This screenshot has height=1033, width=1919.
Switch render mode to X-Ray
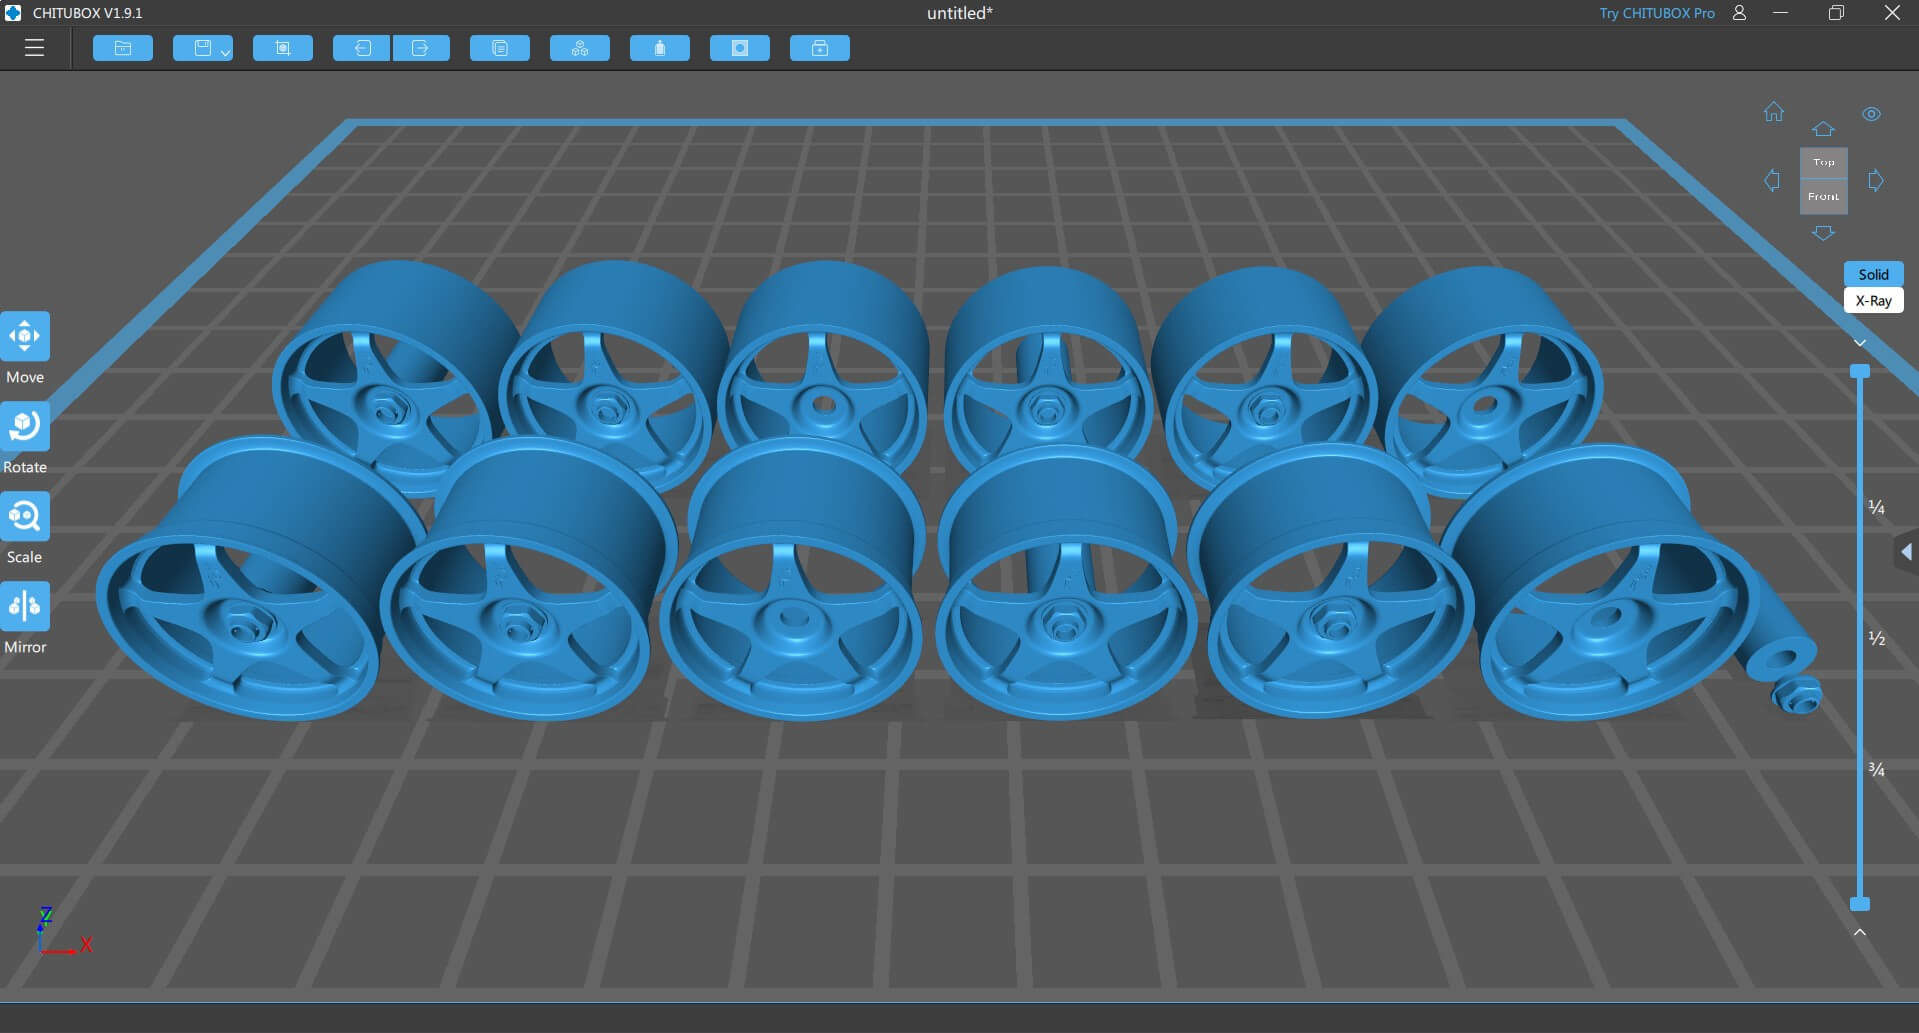(1873, 301)
